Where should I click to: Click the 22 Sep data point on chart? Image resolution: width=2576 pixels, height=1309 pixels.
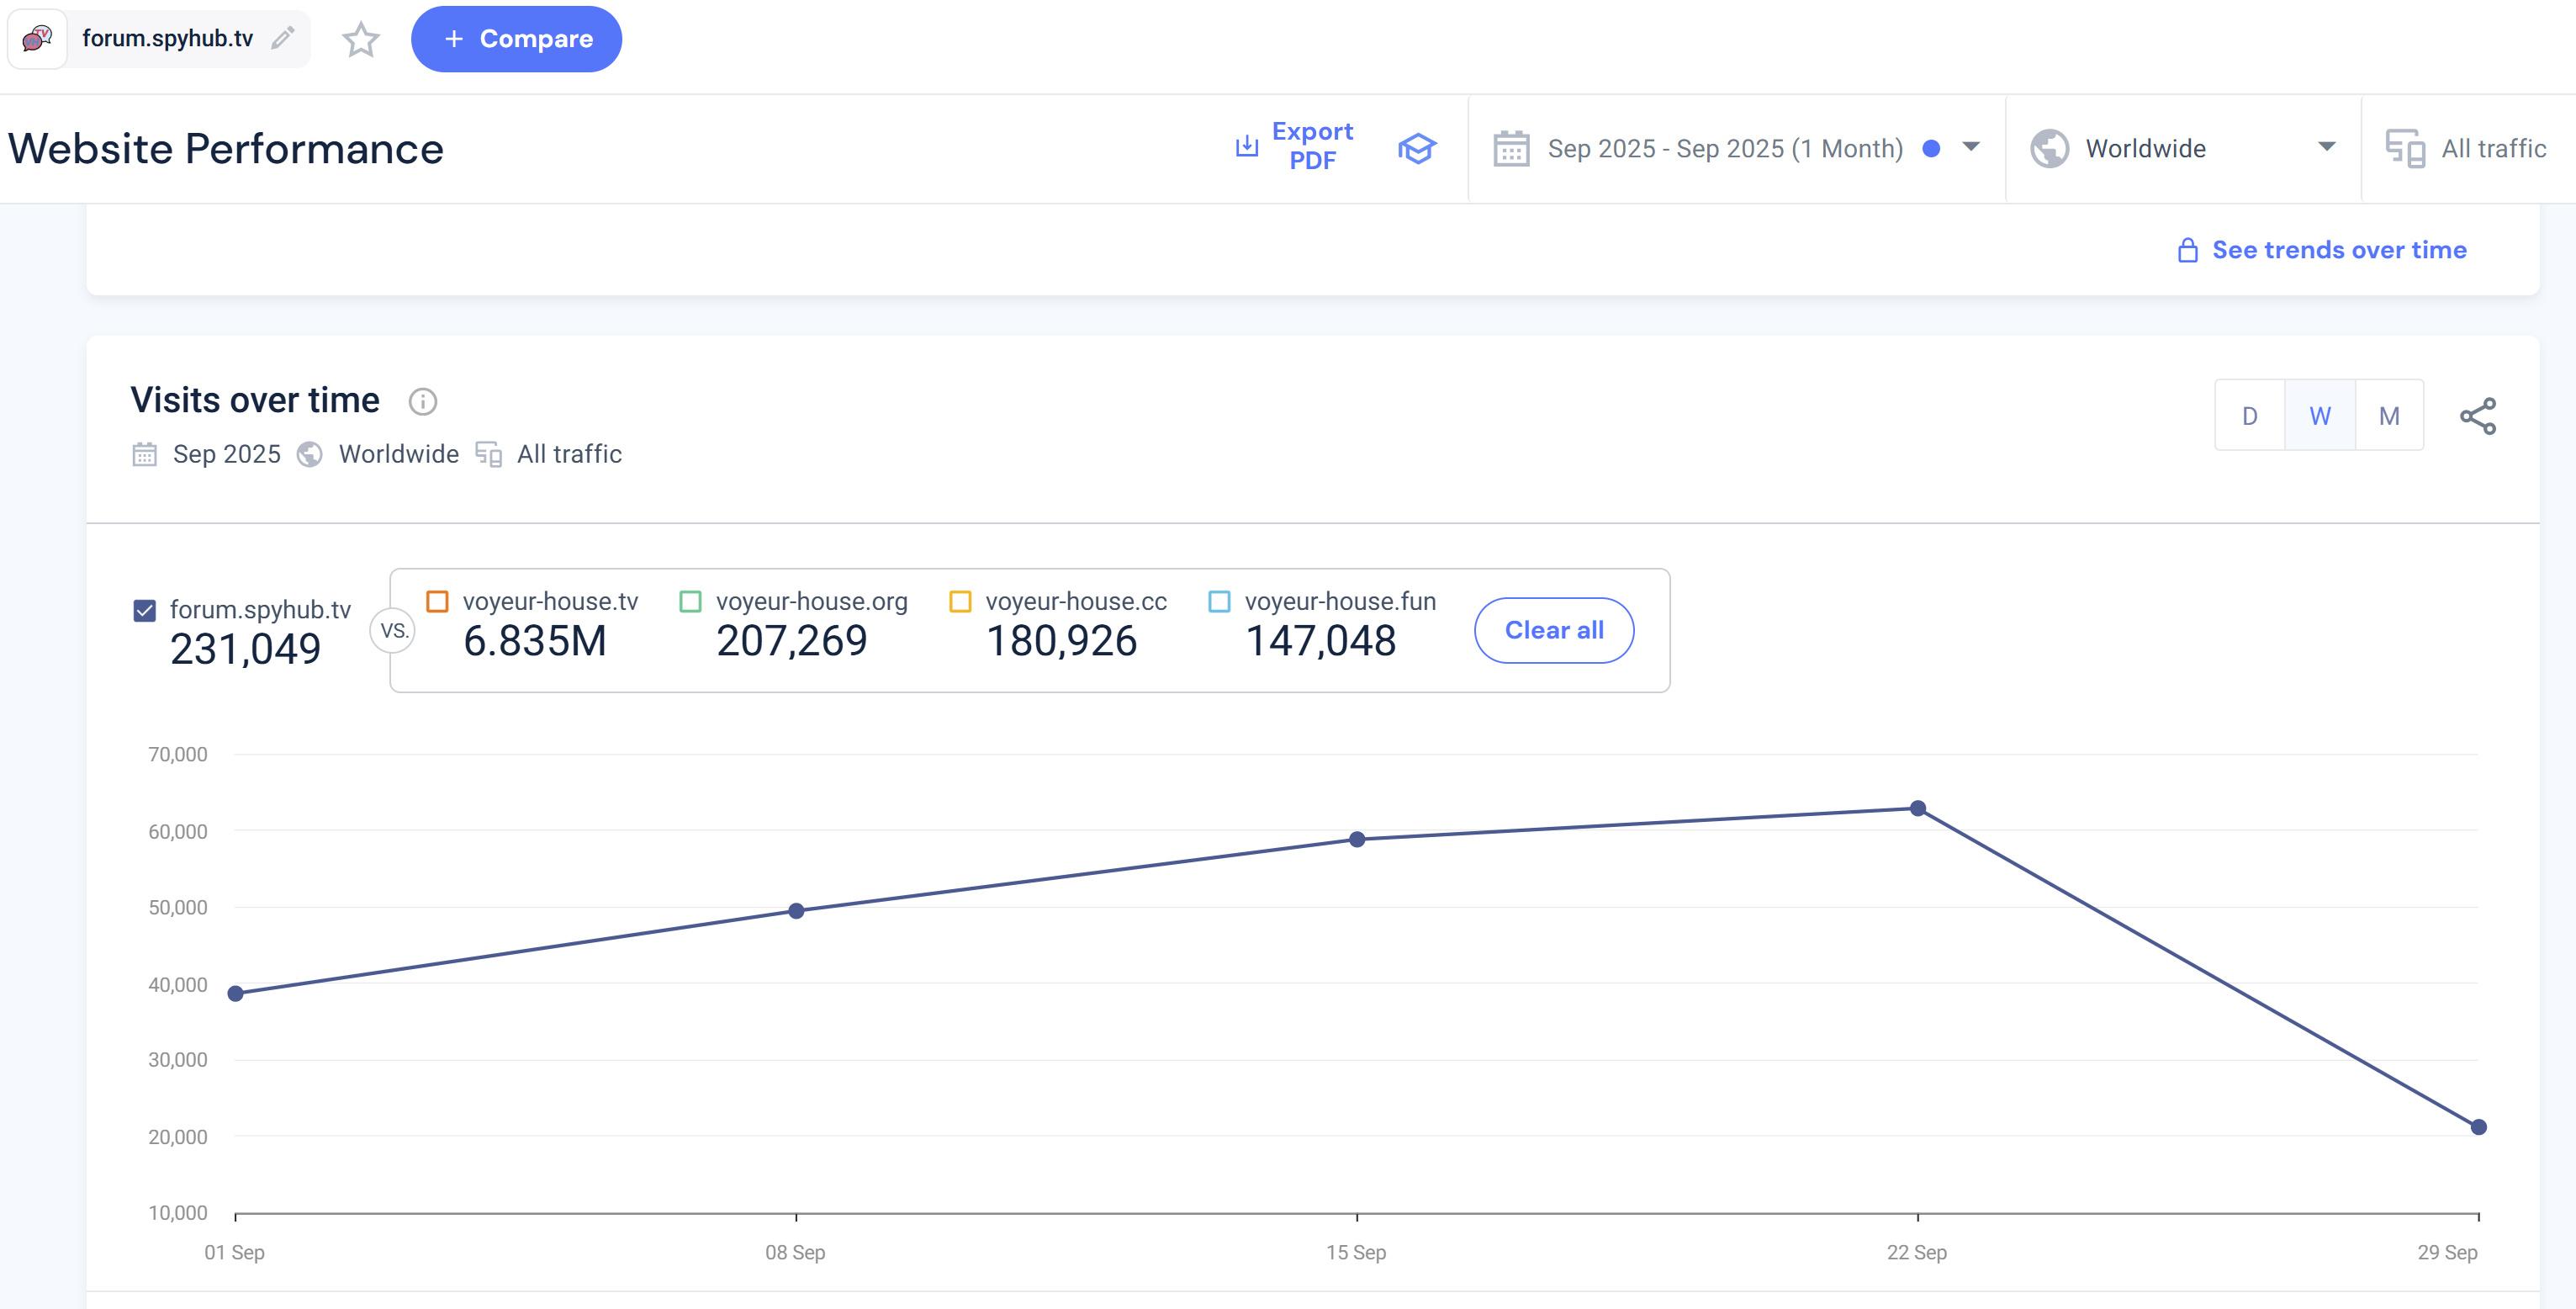point(1917,808)
